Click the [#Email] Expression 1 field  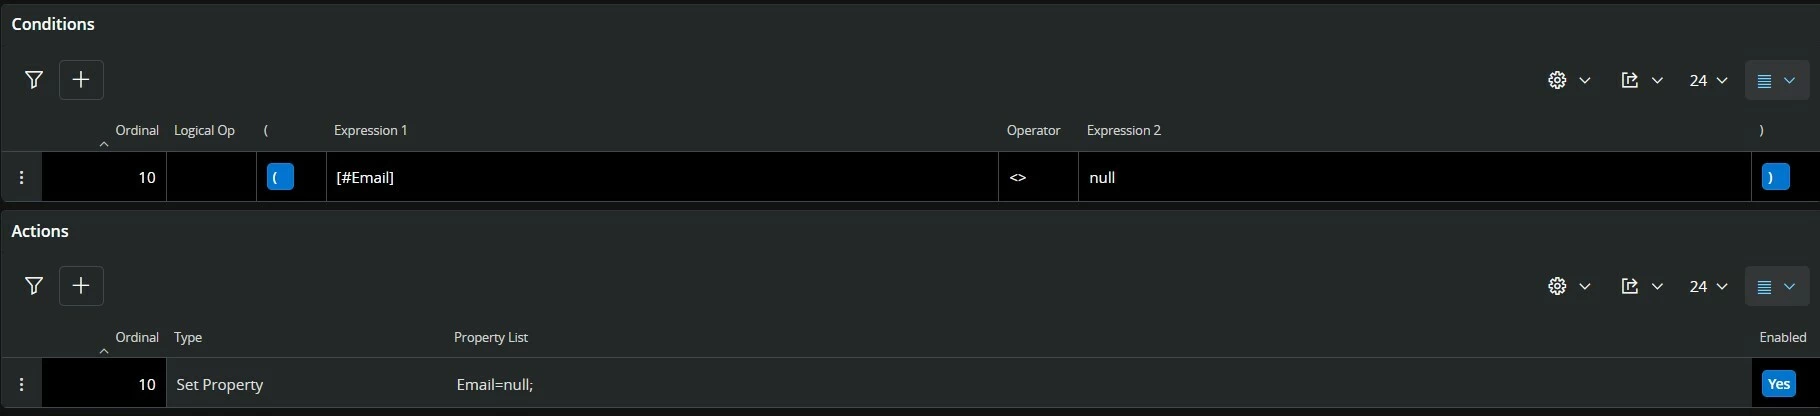click(660, 177)
